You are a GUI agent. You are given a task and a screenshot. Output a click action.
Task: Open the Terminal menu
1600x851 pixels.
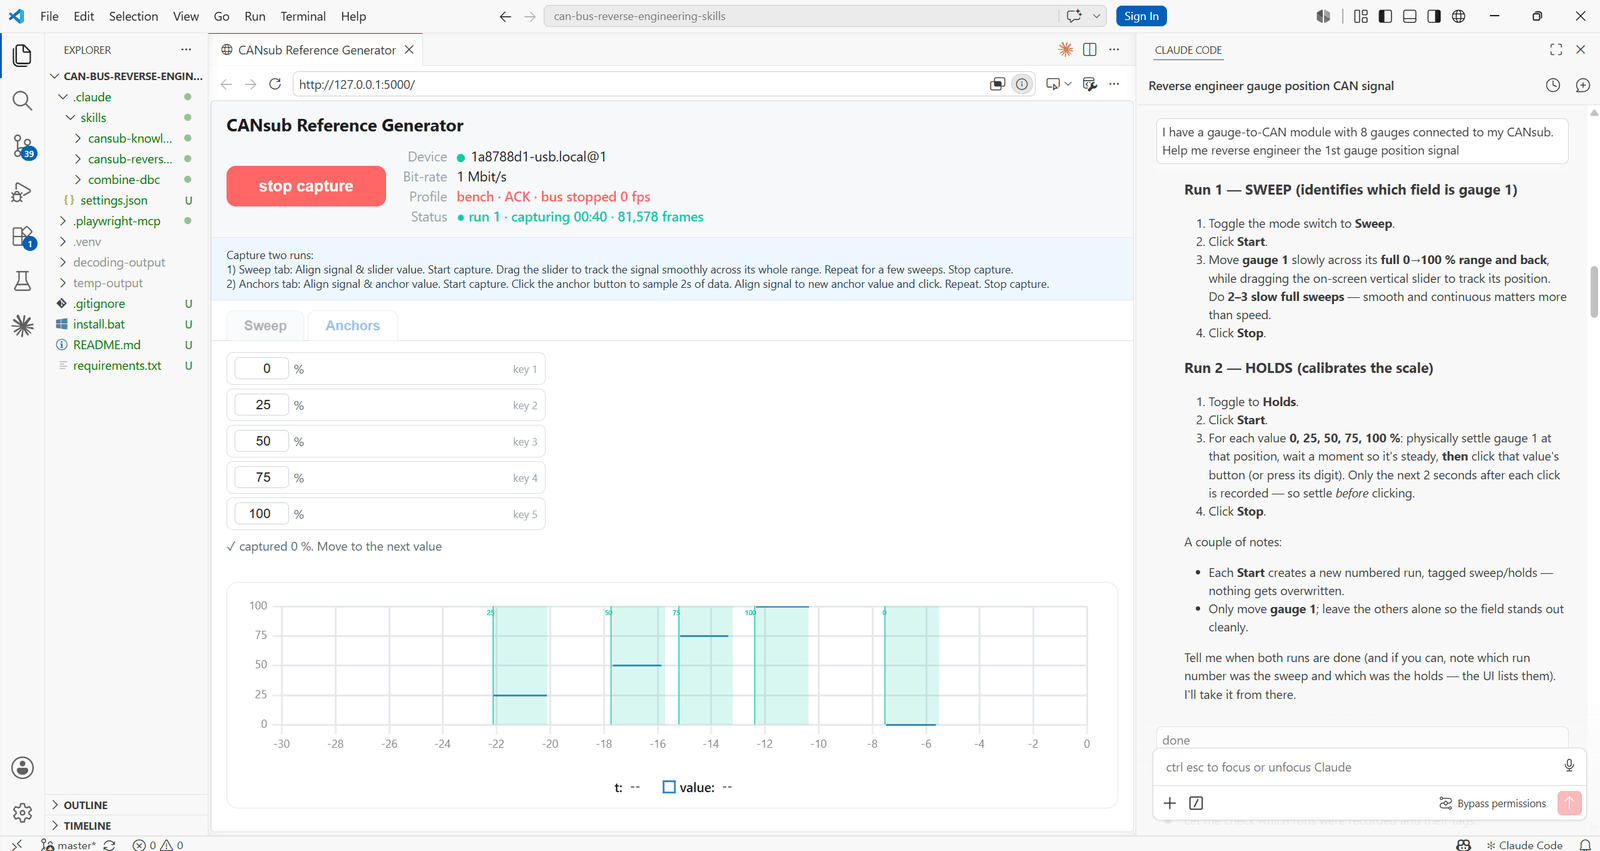(x=303, y=16)
